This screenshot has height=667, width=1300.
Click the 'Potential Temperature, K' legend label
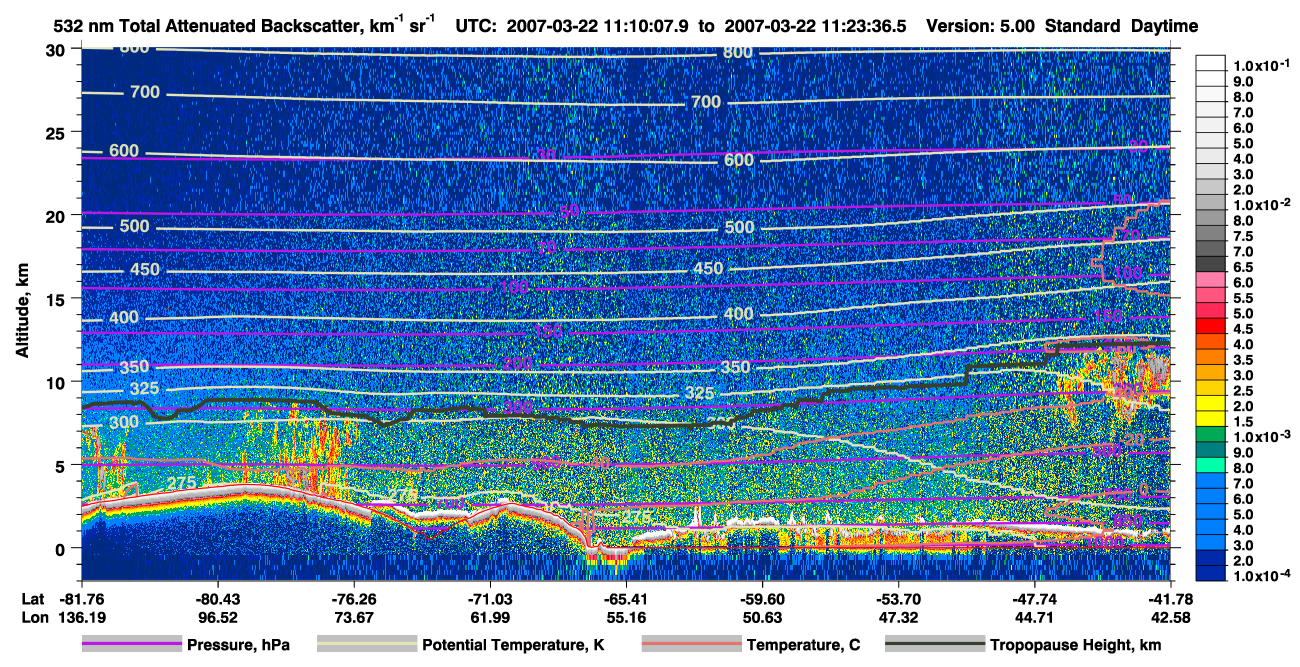click(x=513, y=645)
